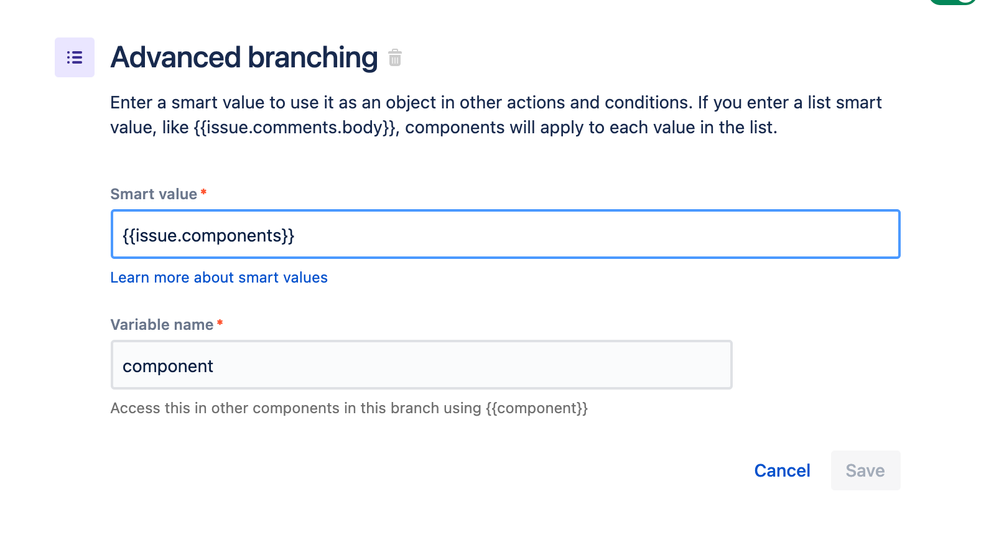The width and height of the screenshot is (999, 539).
Task: Click the 'Access this in other components' hint
Action: tap(295, 408)
